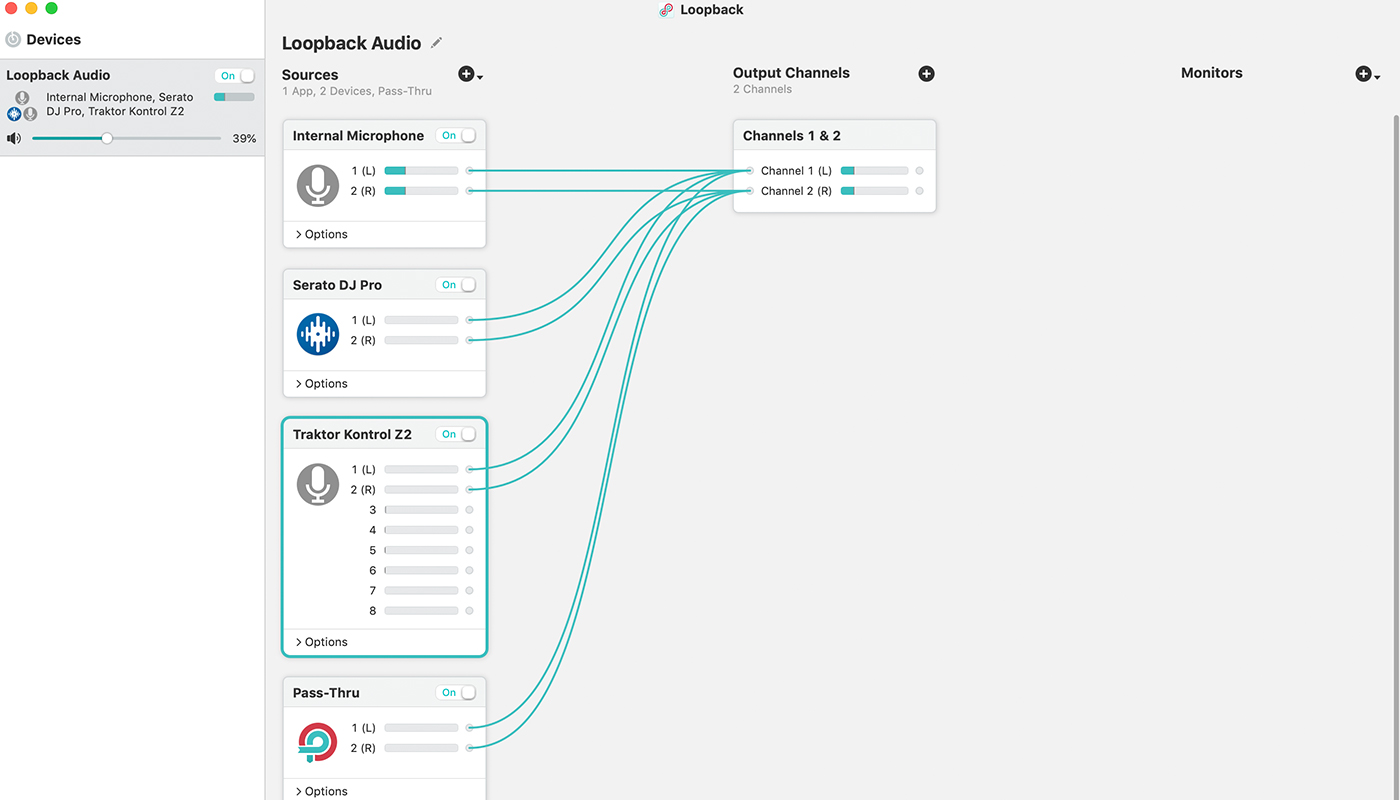Click Serato DJ Pro 1 (L) output connector
The width and height of the screenshot is (1400, 800).
[469, 320]
